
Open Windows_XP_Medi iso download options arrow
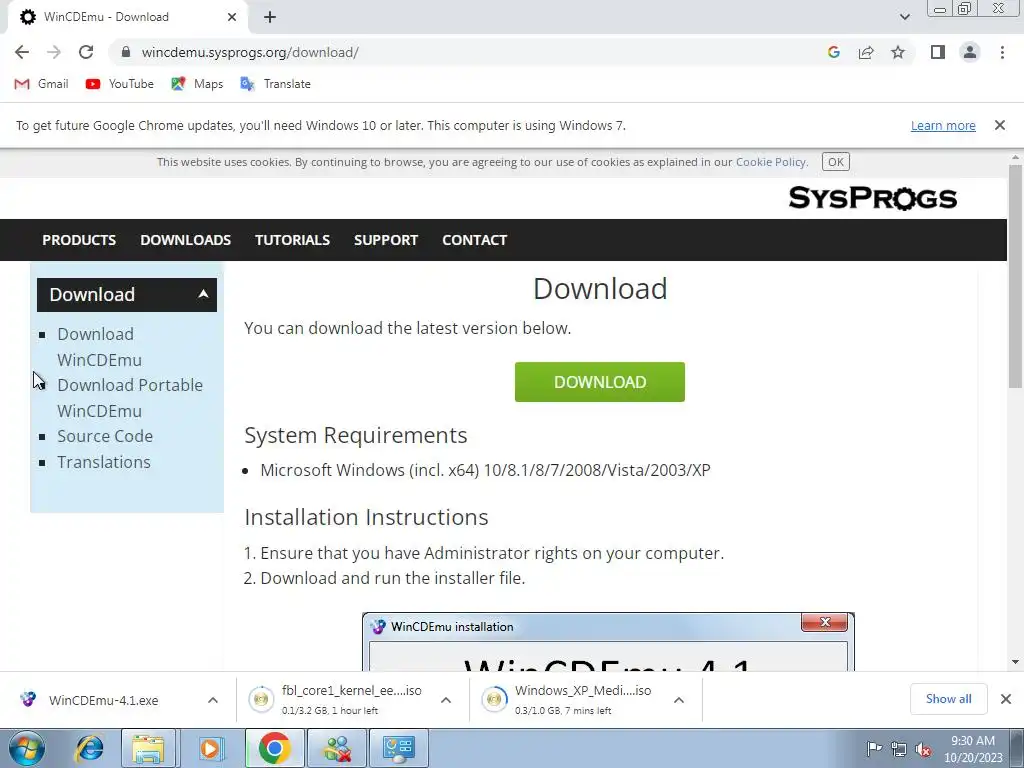(x=679, y=700)
